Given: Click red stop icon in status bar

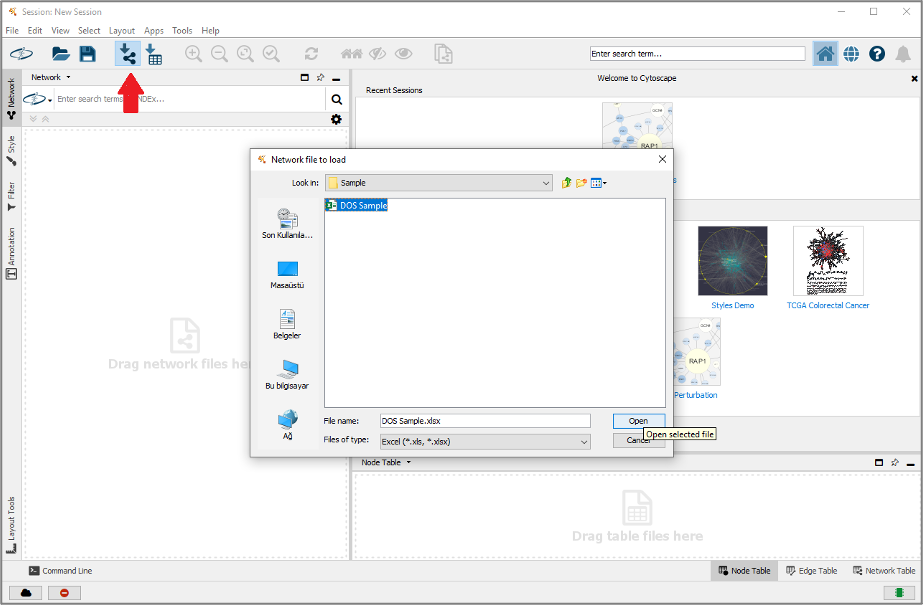Looking at the screenshot, I should click(64, 592).
